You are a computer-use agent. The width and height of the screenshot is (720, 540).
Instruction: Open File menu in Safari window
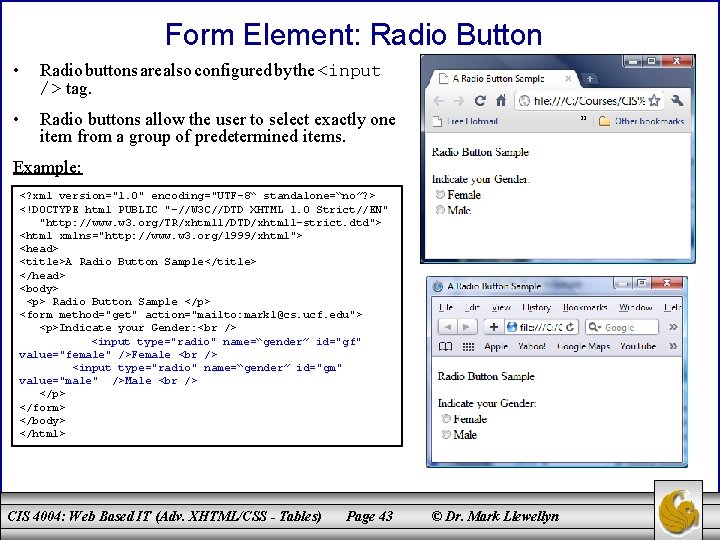446,307
